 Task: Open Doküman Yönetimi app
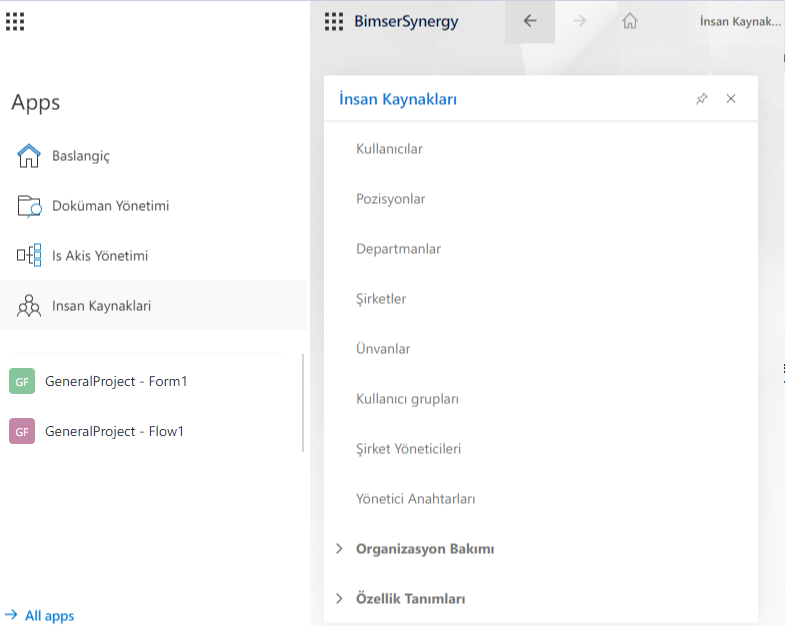click(110, 206)
